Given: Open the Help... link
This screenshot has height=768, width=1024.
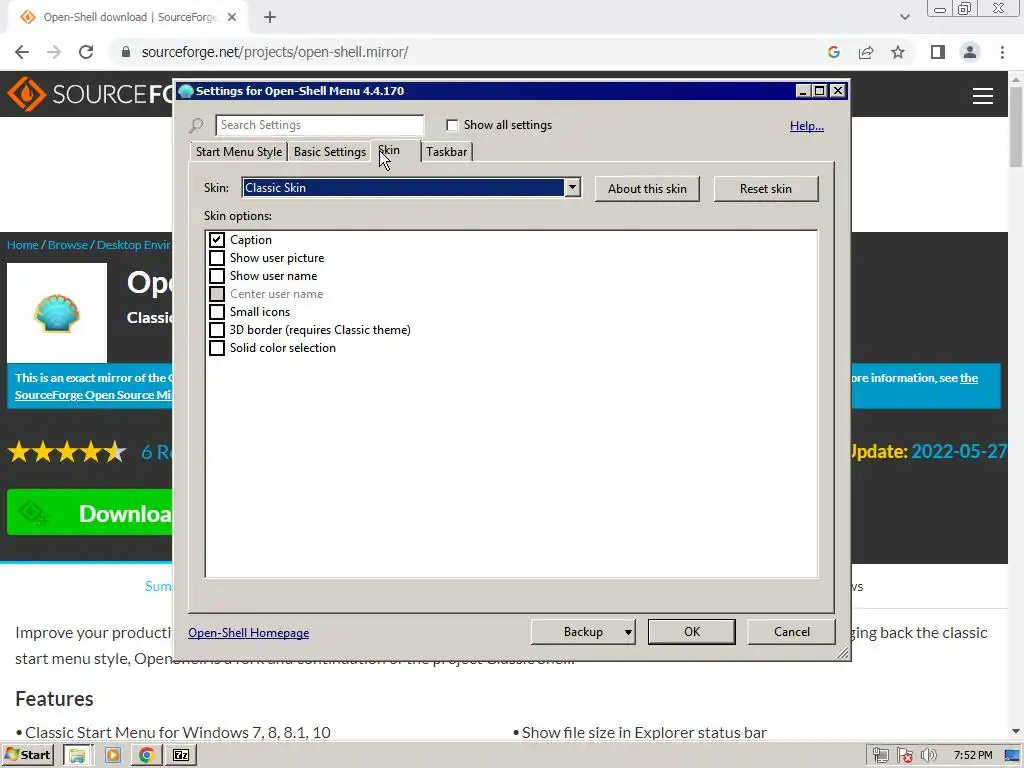Looking at the screenshot, I should 807,125.
